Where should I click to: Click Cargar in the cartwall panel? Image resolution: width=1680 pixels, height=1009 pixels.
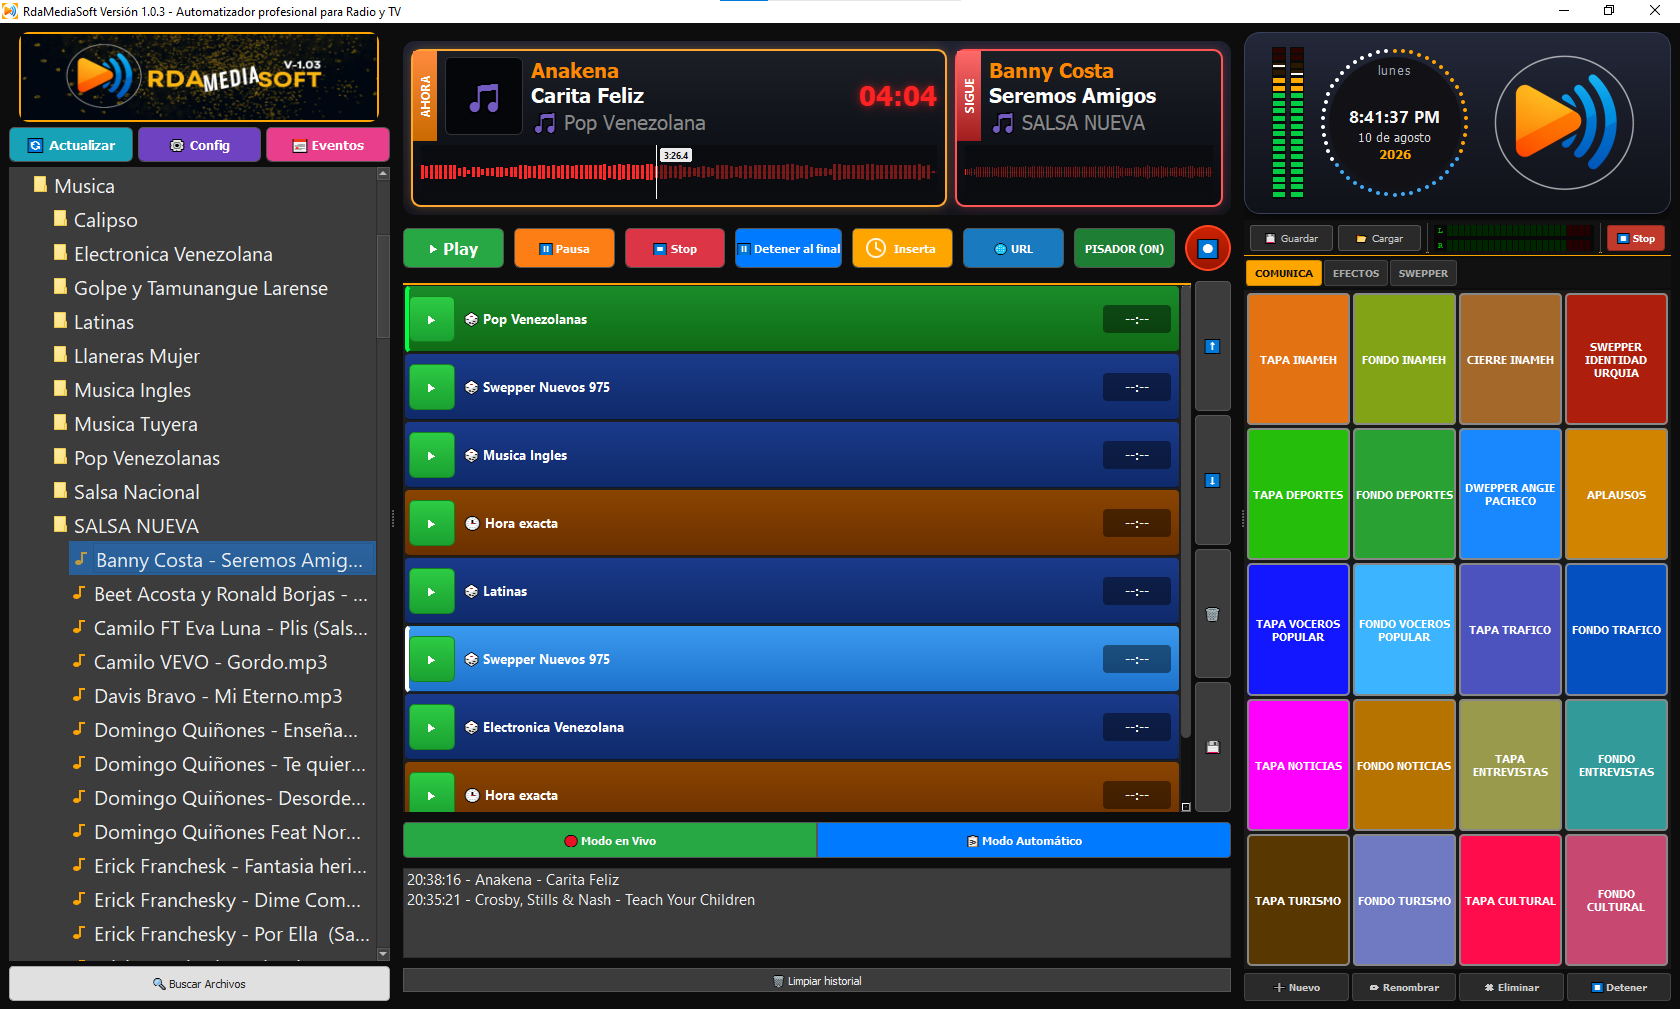pos(1379,239)
